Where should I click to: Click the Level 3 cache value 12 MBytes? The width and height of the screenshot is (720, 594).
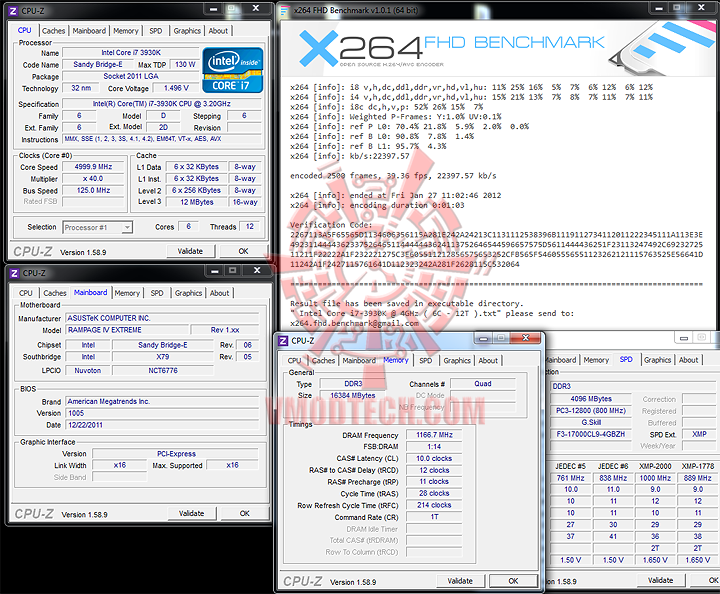tap(197, 202)
